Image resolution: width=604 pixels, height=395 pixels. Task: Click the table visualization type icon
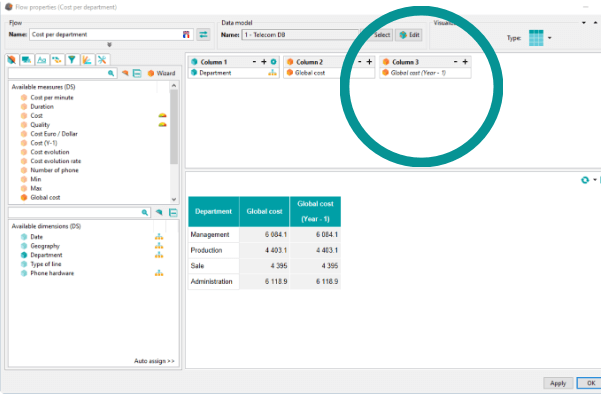(536, 38)
